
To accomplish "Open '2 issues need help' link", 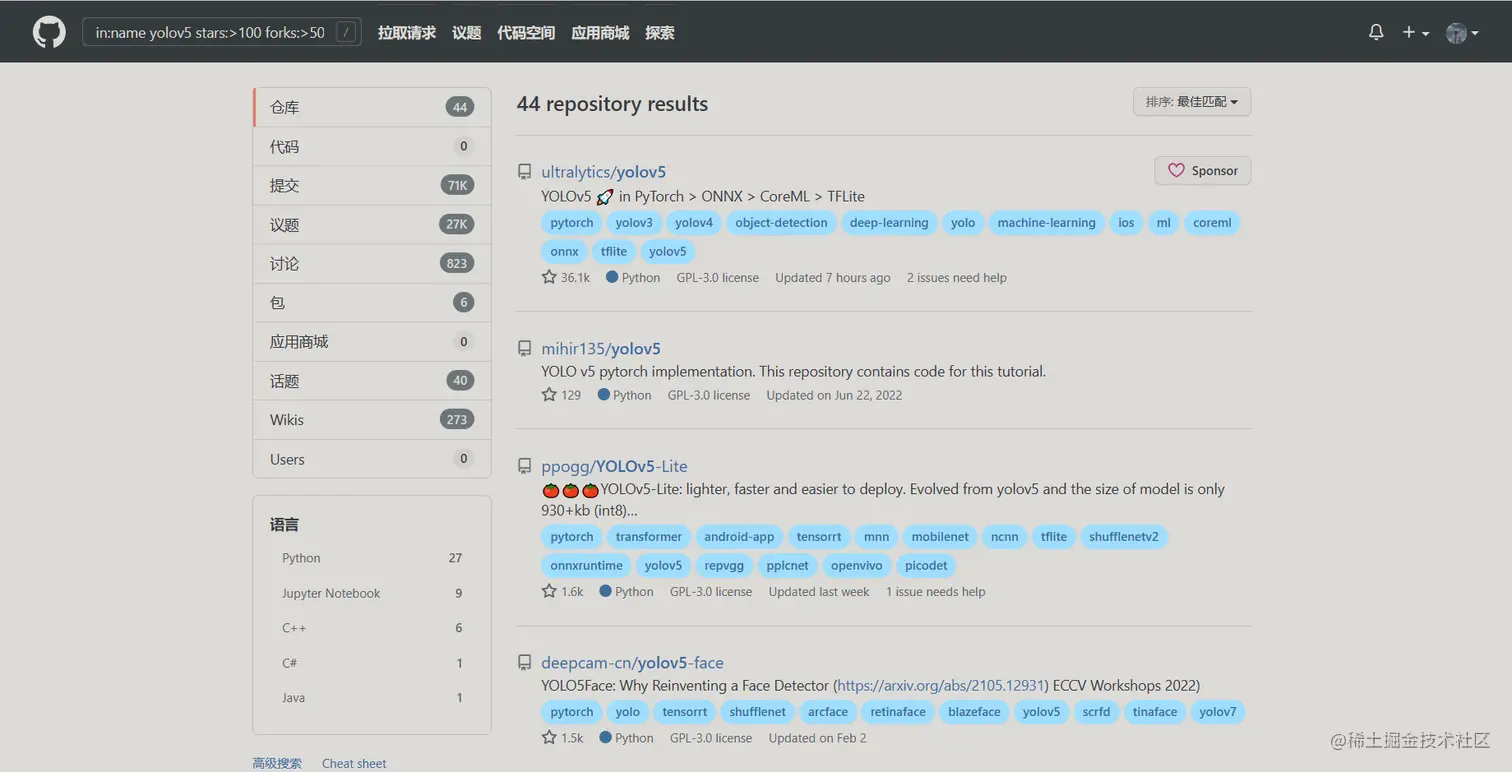I will tap(956, 278).
